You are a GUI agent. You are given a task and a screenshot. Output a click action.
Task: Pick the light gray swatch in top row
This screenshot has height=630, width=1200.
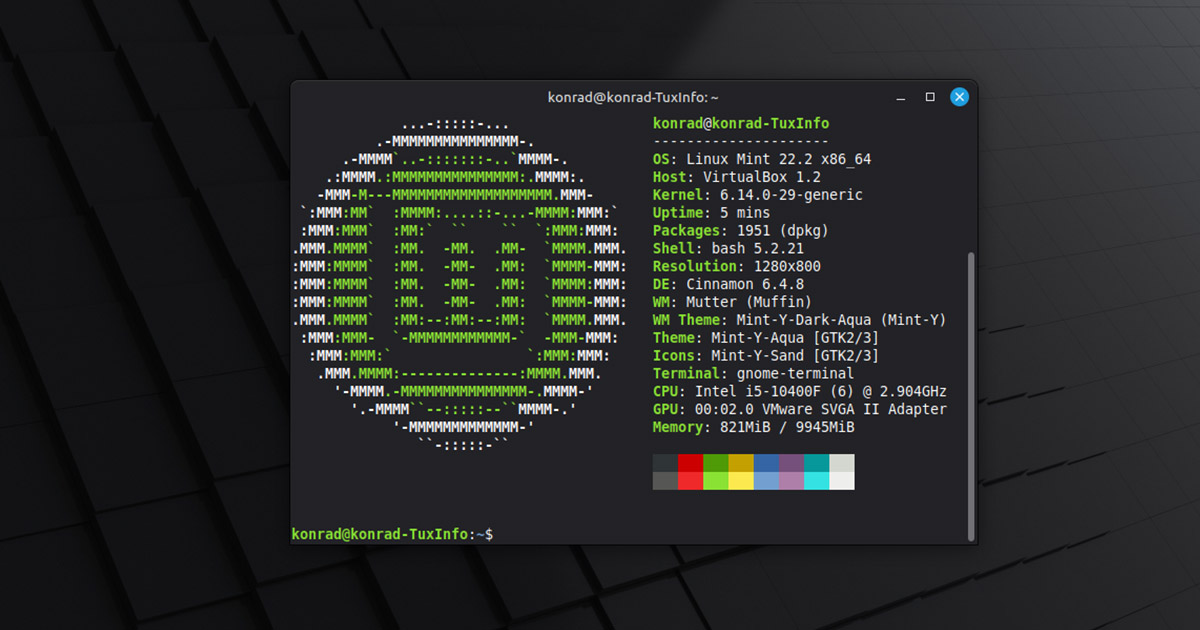coord(842,463)
